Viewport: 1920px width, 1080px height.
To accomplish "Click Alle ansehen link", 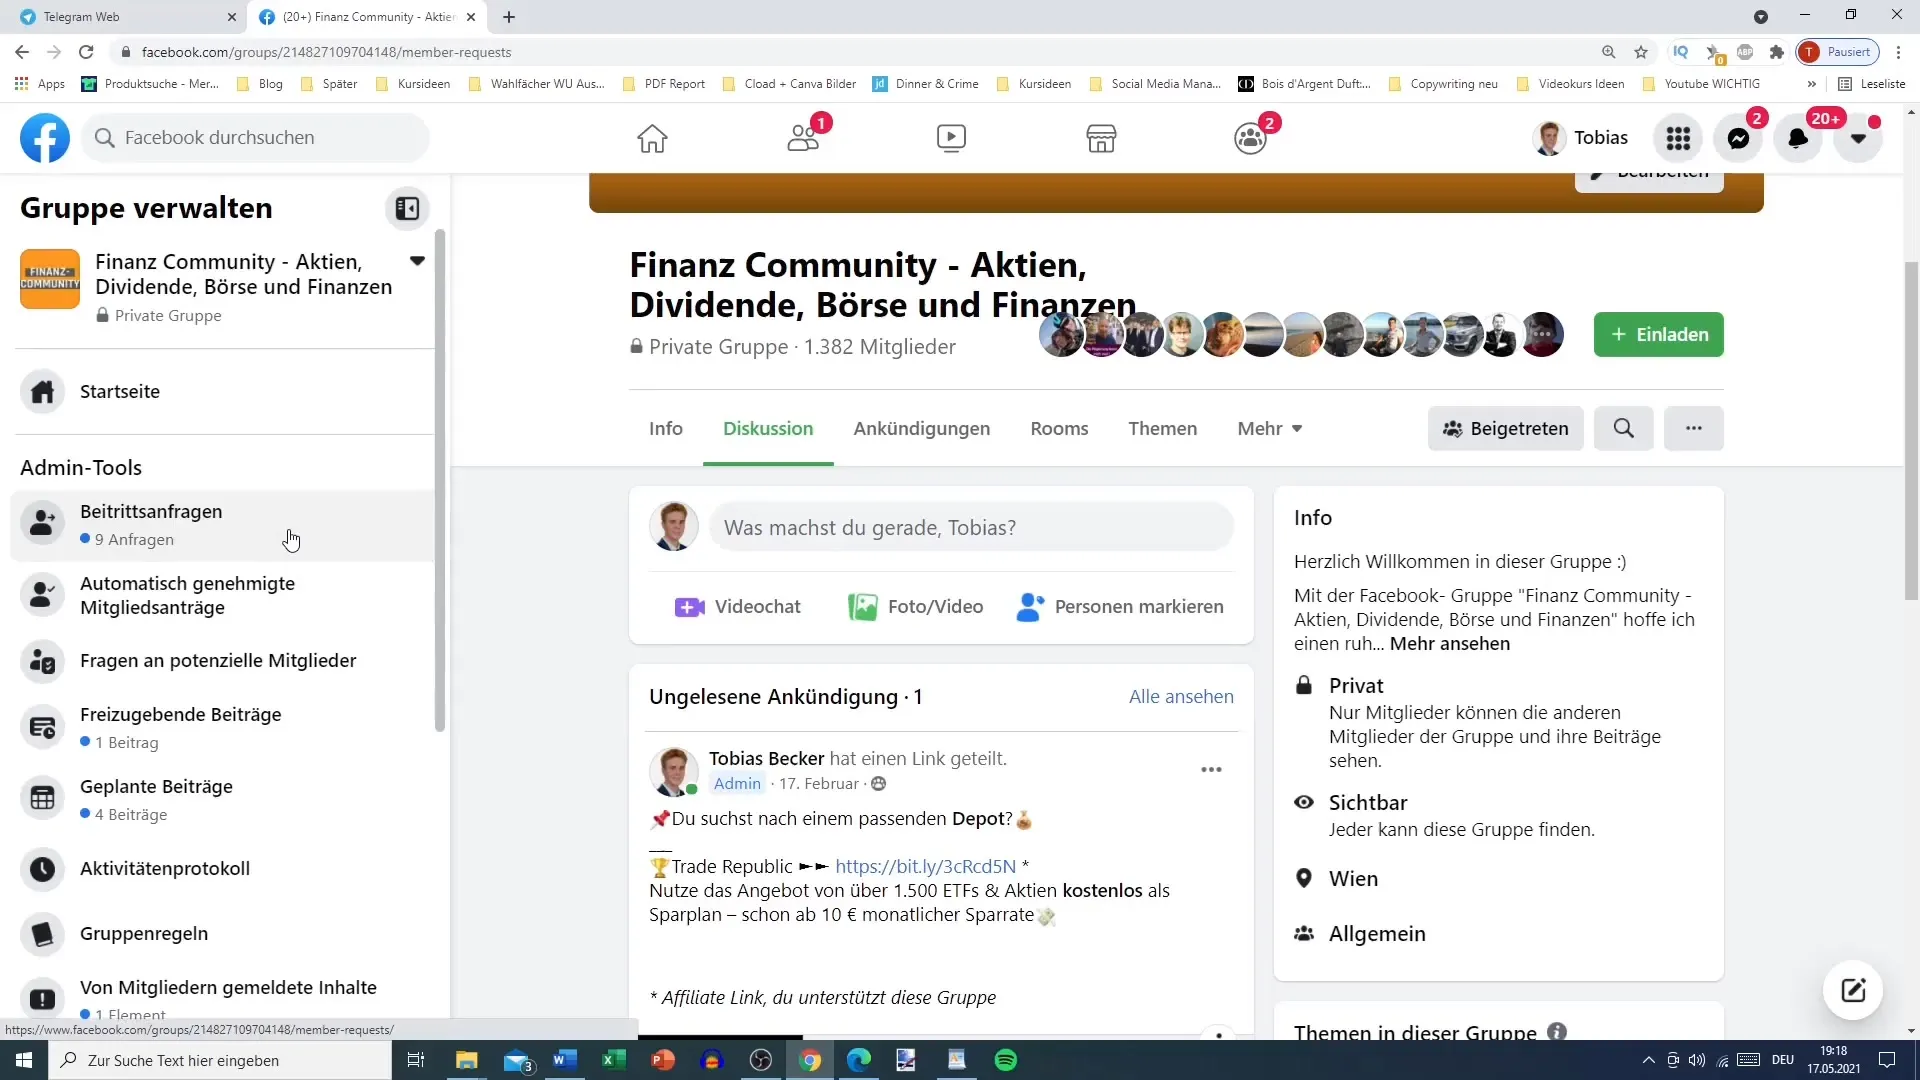I will pos(1181,696).
